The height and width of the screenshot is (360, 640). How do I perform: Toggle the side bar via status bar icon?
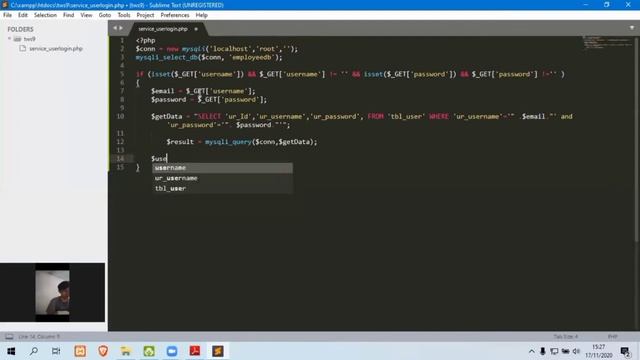9,337
